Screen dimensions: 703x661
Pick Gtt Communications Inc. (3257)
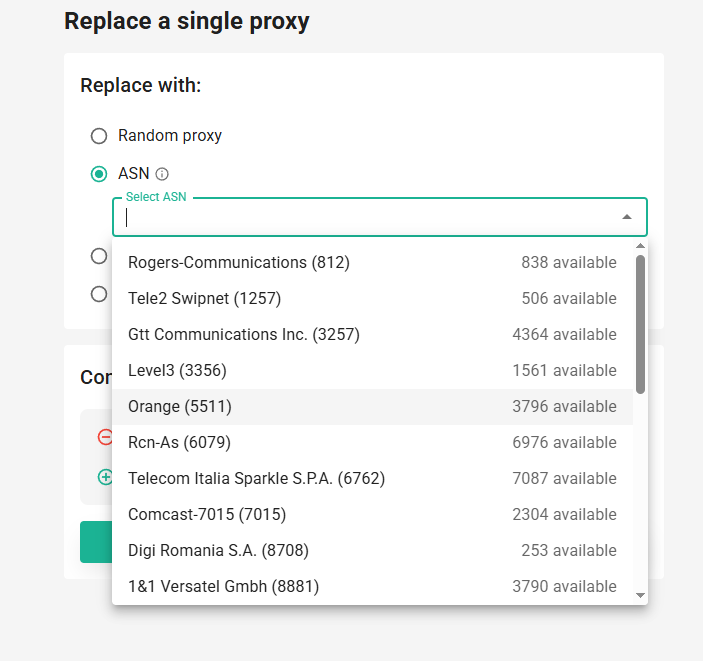(x=373, y=335)
